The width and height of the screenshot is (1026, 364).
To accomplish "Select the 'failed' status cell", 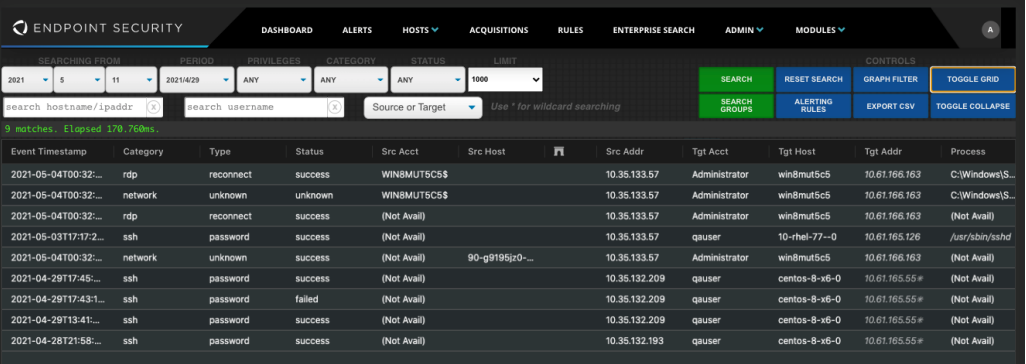I will [307, 299].
